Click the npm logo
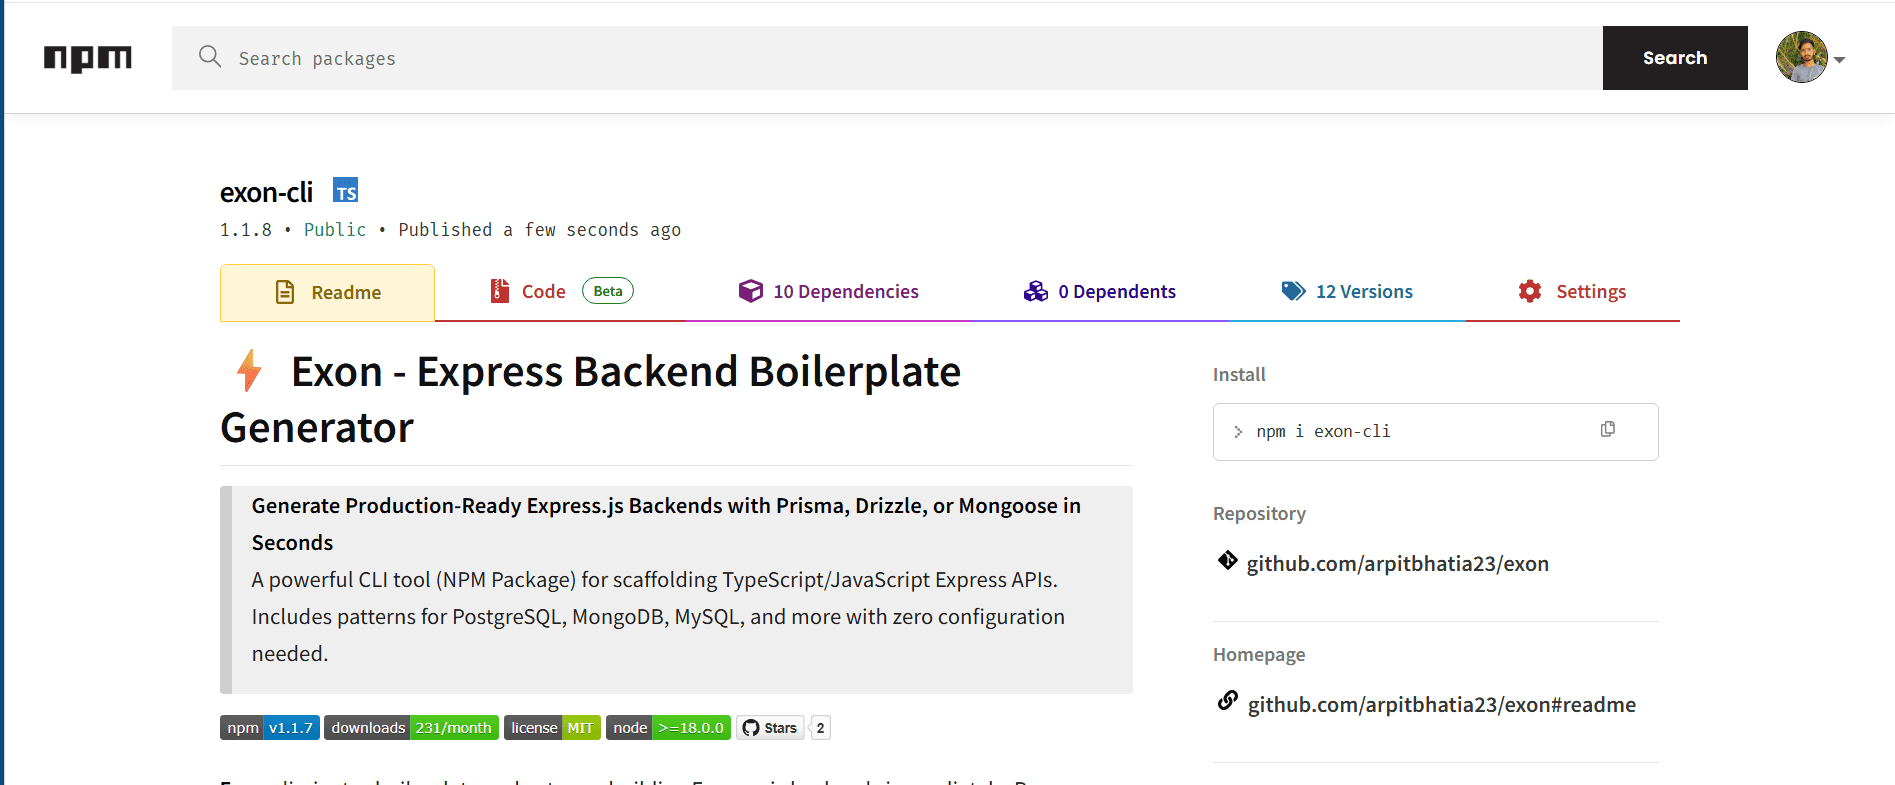The image size is (1895, 785). click(88, 58)
